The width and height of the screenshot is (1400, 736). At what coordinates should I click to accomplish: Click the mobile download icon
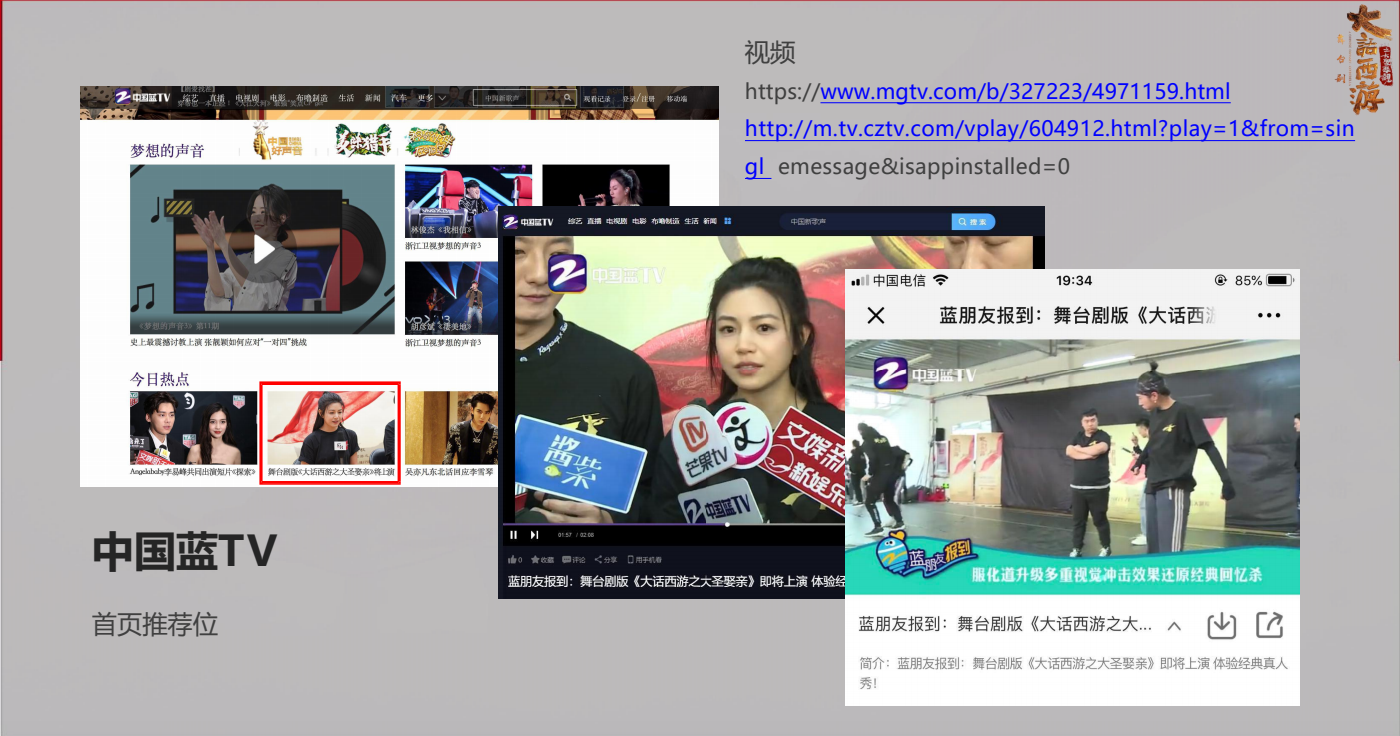1222,626
